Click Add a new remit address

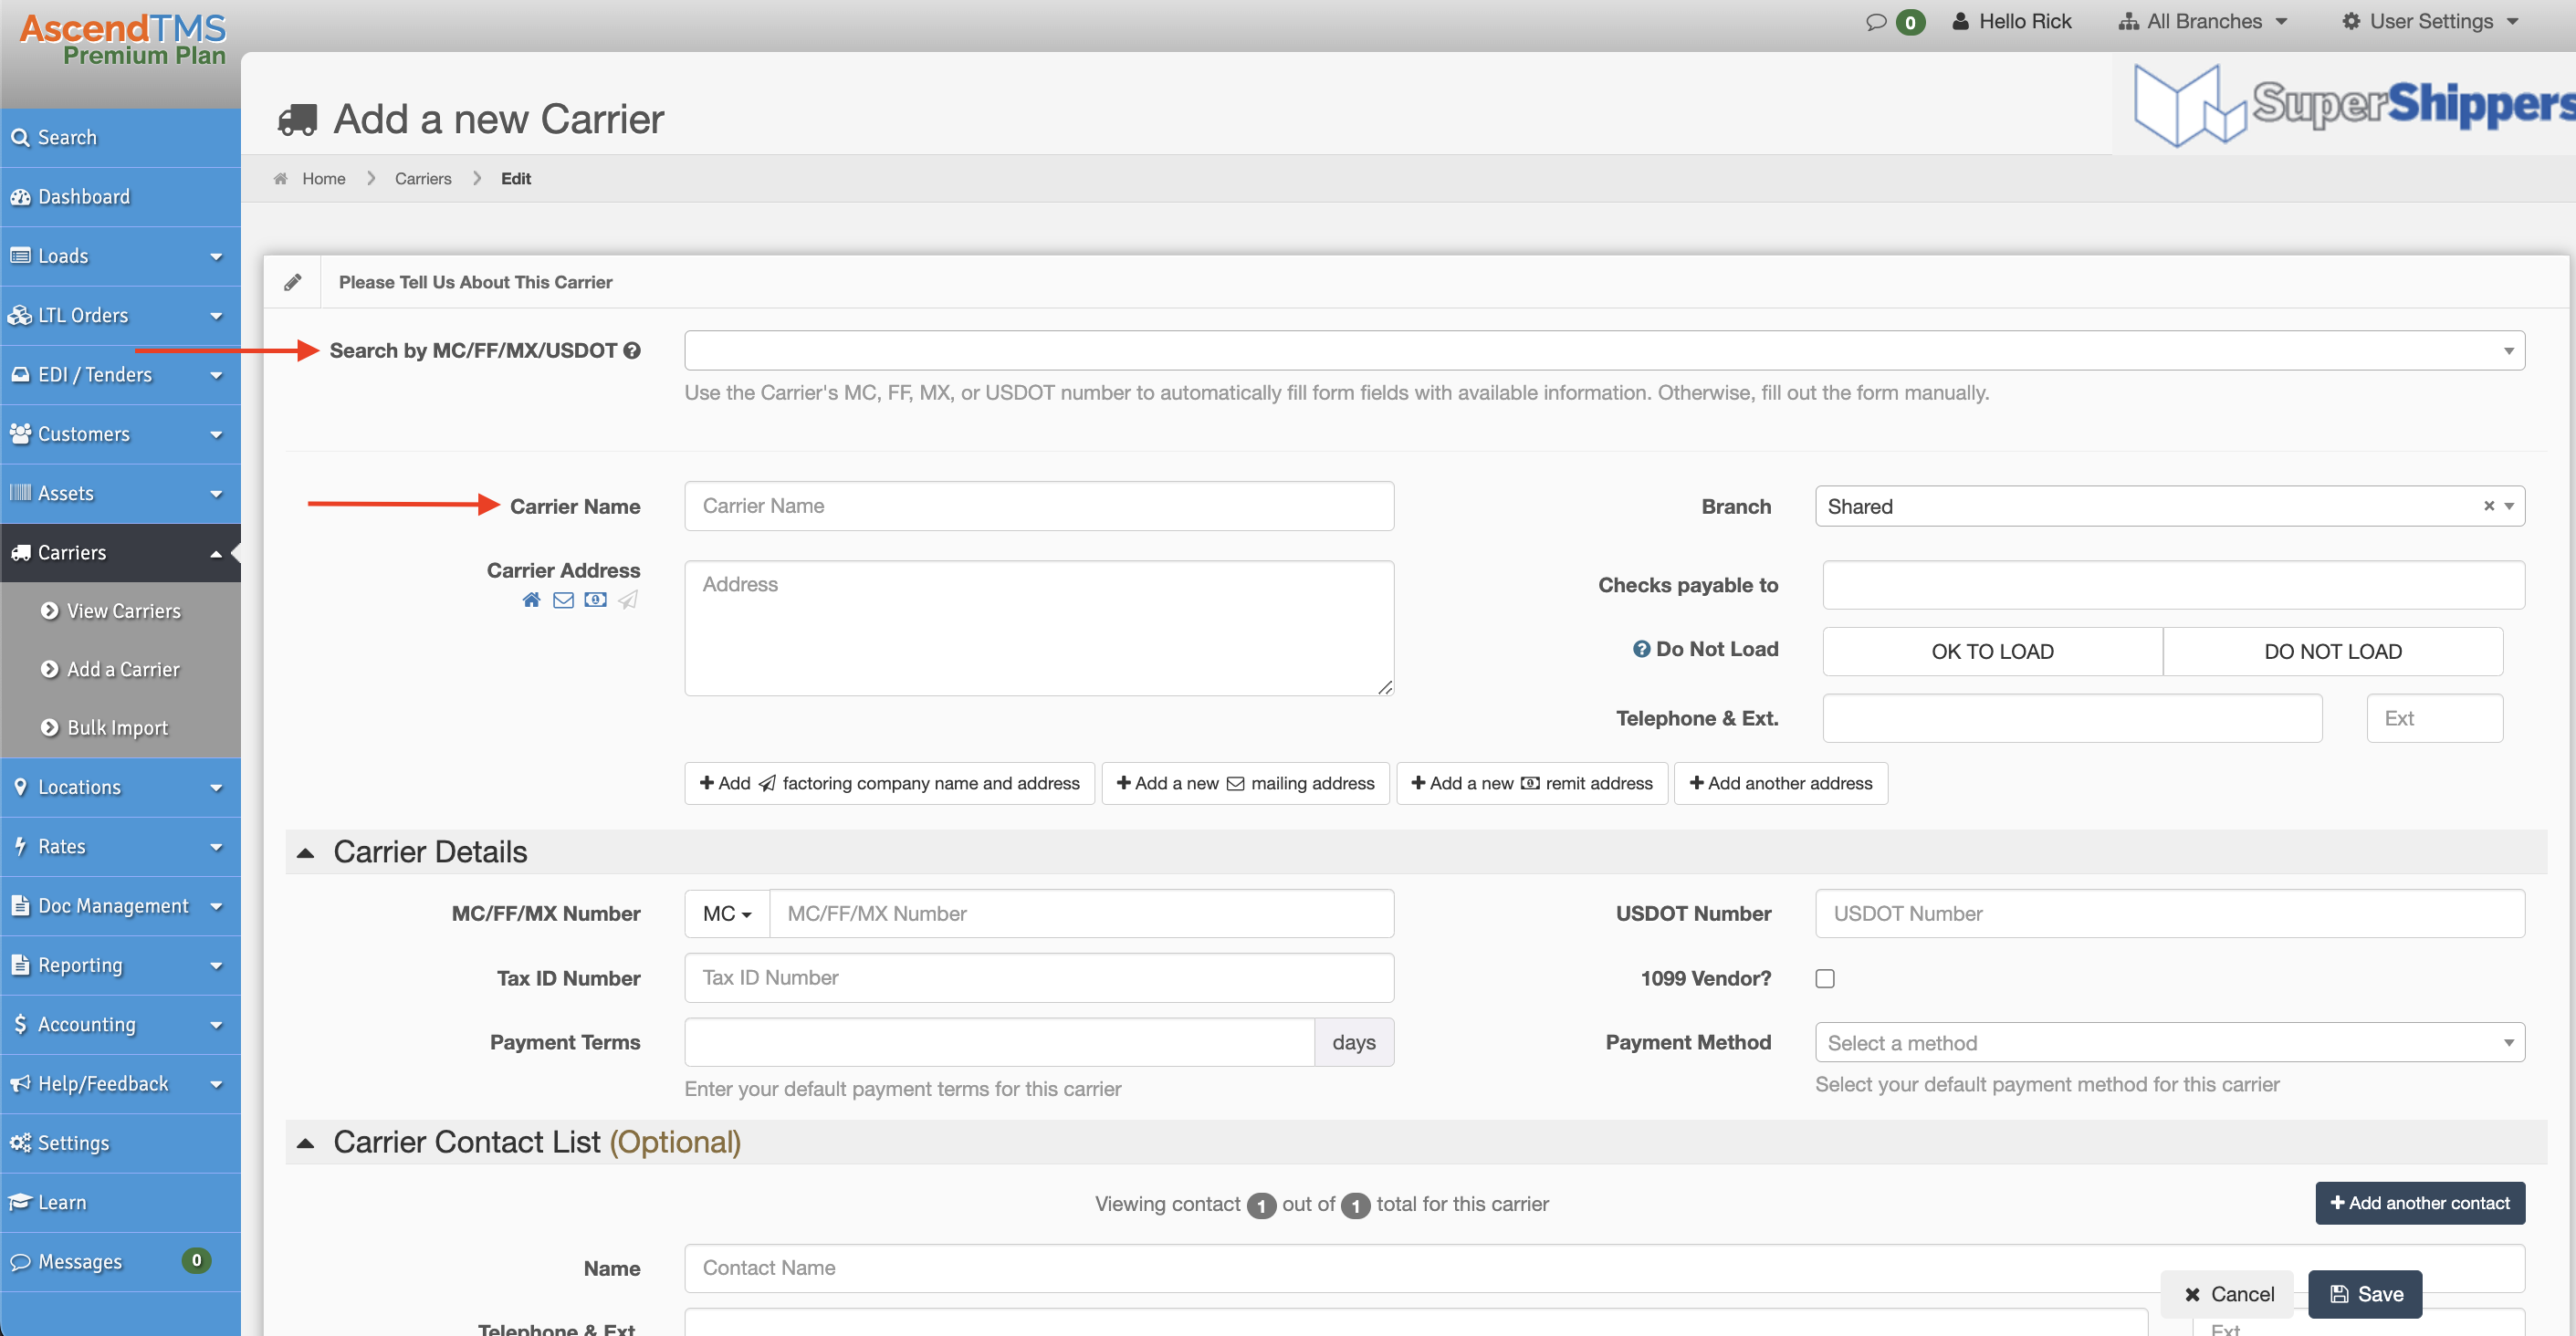(1531, 783)
